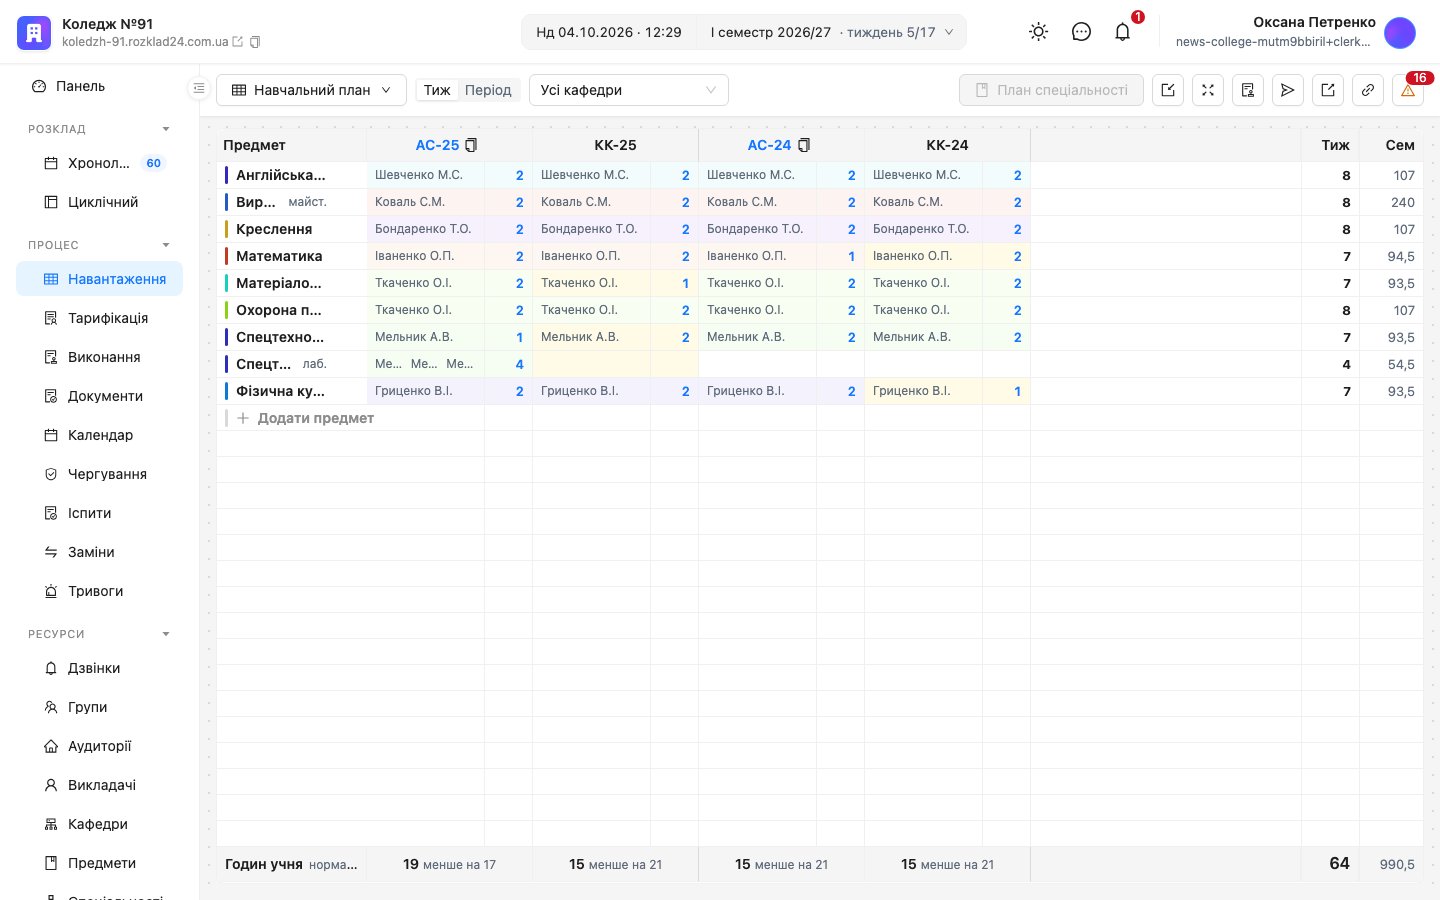Screen dimensions: 1440x900
Task: Collapse sidebar with the panel toggle icon
Action: (199, 89)
